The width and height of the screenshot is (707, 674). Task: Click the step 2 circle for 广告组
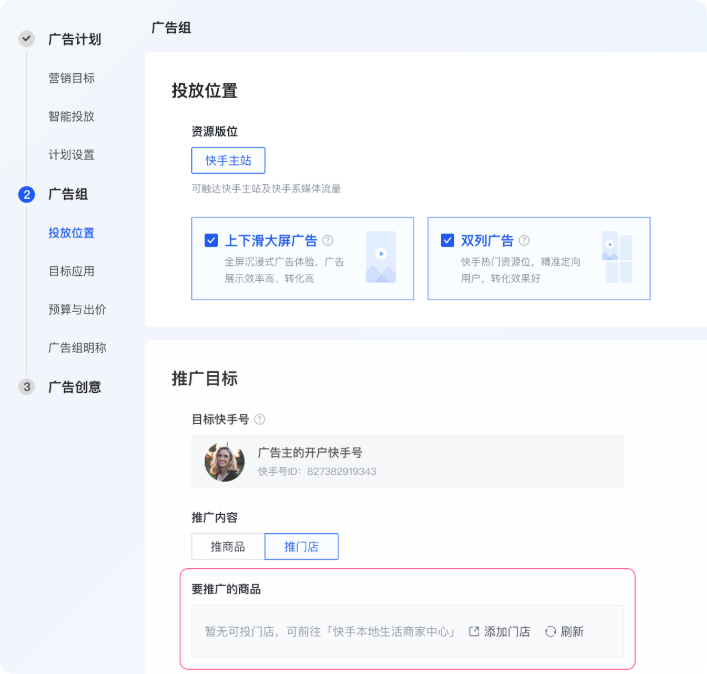27,194
